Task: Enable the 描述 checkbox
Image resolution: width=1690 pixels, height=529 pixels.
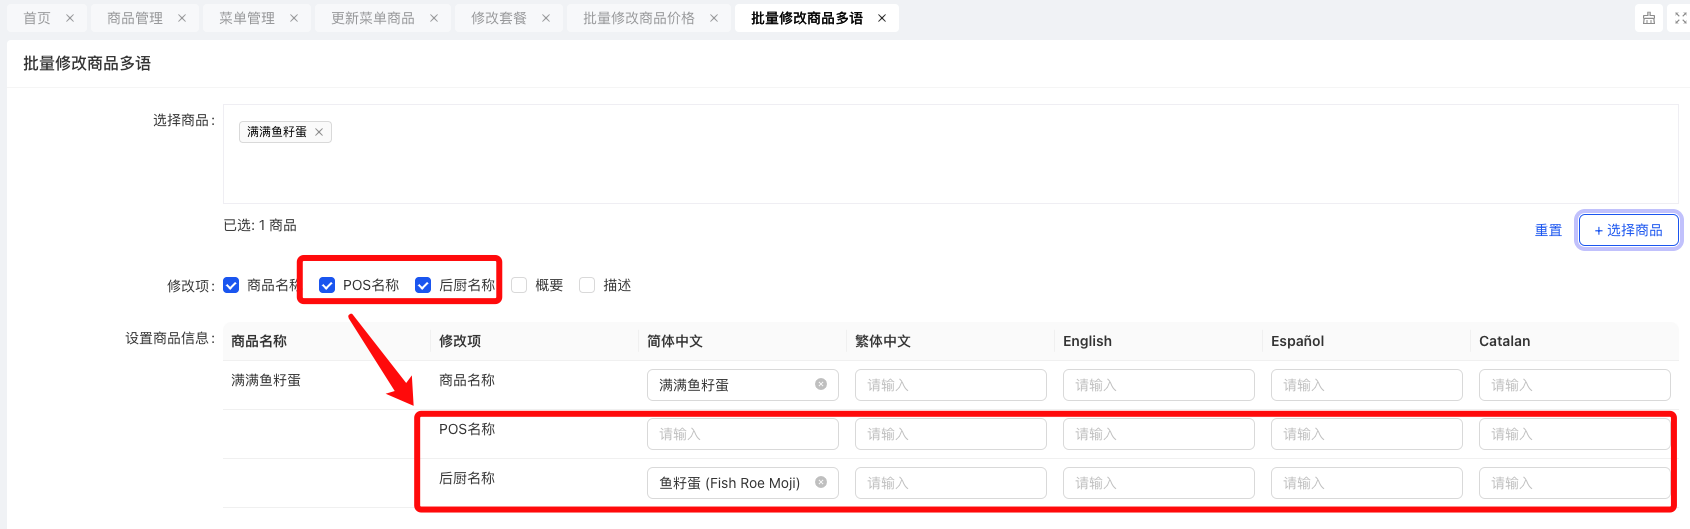Action: (x=587, y=285)
